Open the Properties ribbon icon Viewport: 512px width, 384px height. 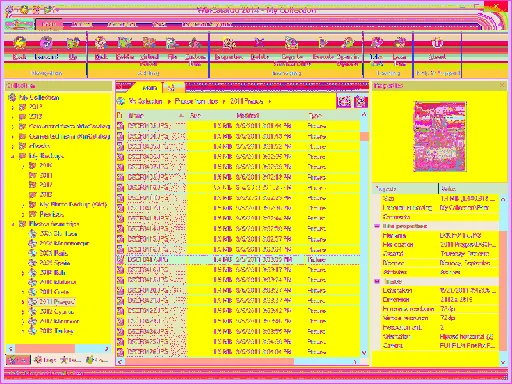point(228,43)
